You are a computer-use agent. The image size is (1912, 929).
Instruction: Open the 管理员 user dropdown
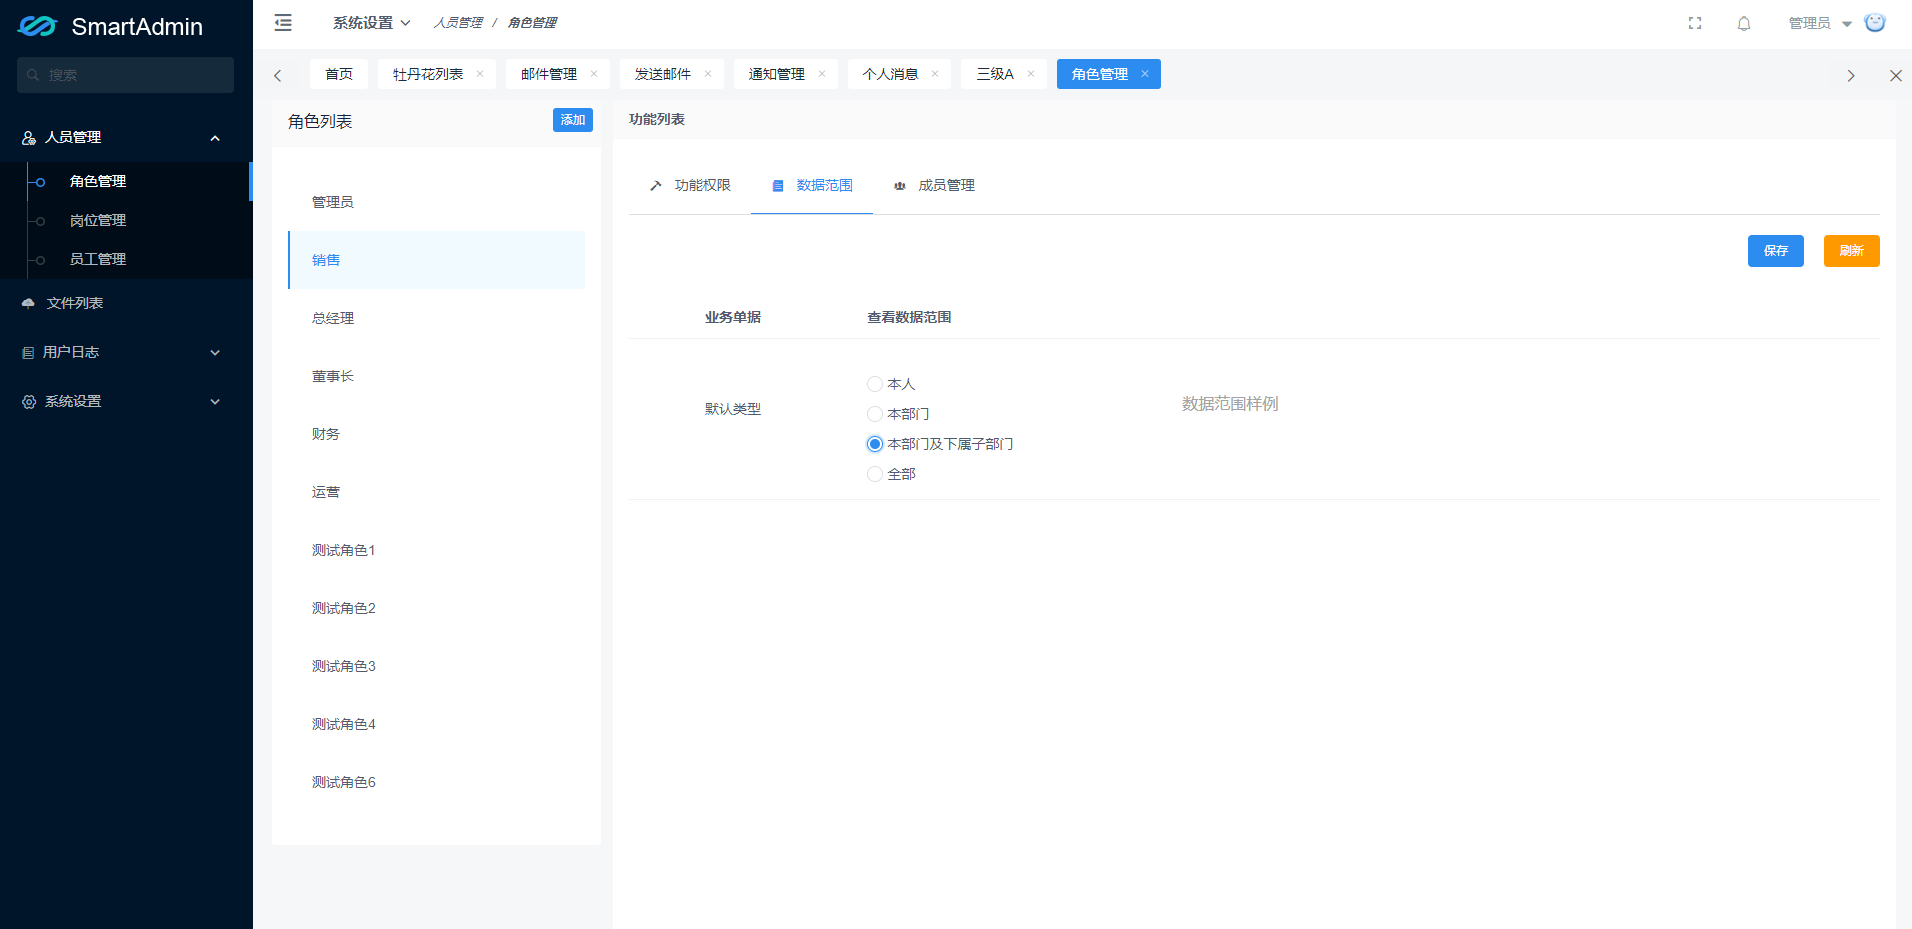(x=1819, y=23)
